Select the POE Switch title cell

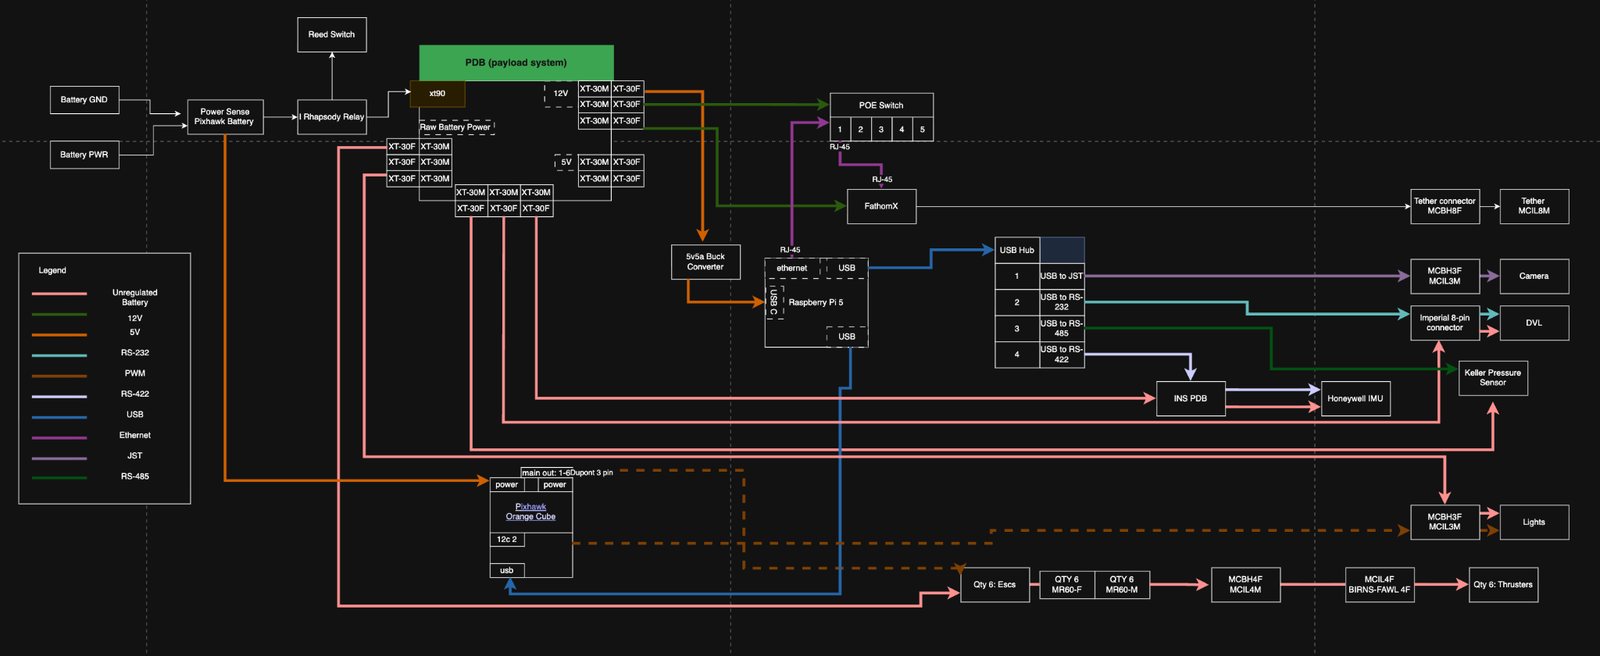point(881,105)
